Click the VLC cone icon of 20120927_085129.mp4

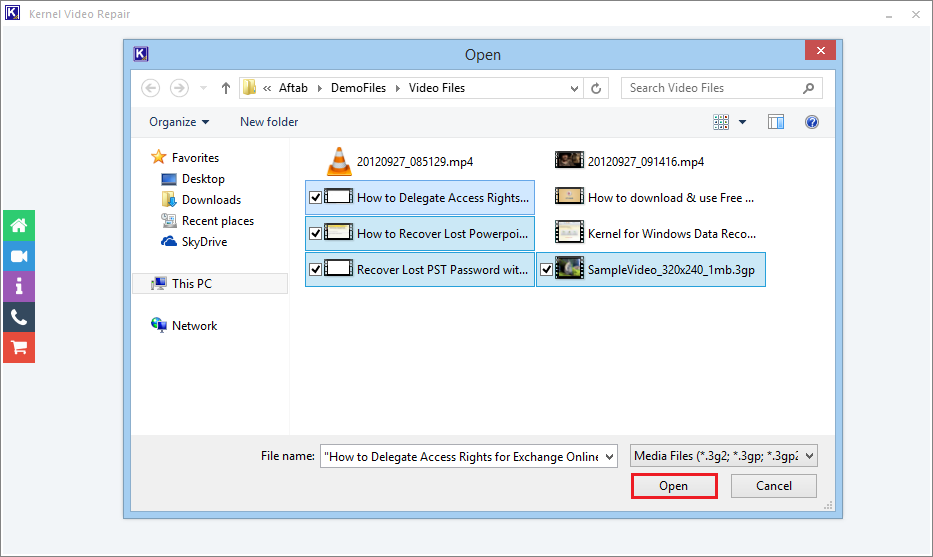339,161
